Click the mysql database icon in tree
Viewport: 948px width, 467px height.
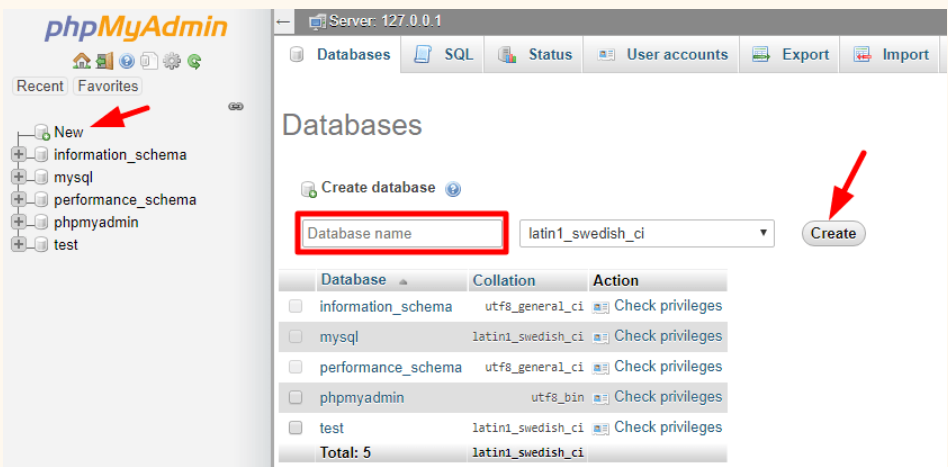41,177
